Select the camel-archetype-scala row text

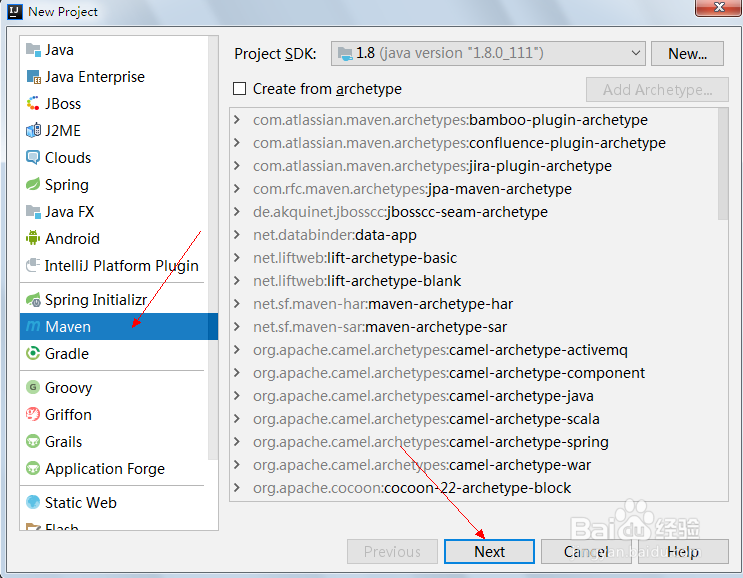426,419
